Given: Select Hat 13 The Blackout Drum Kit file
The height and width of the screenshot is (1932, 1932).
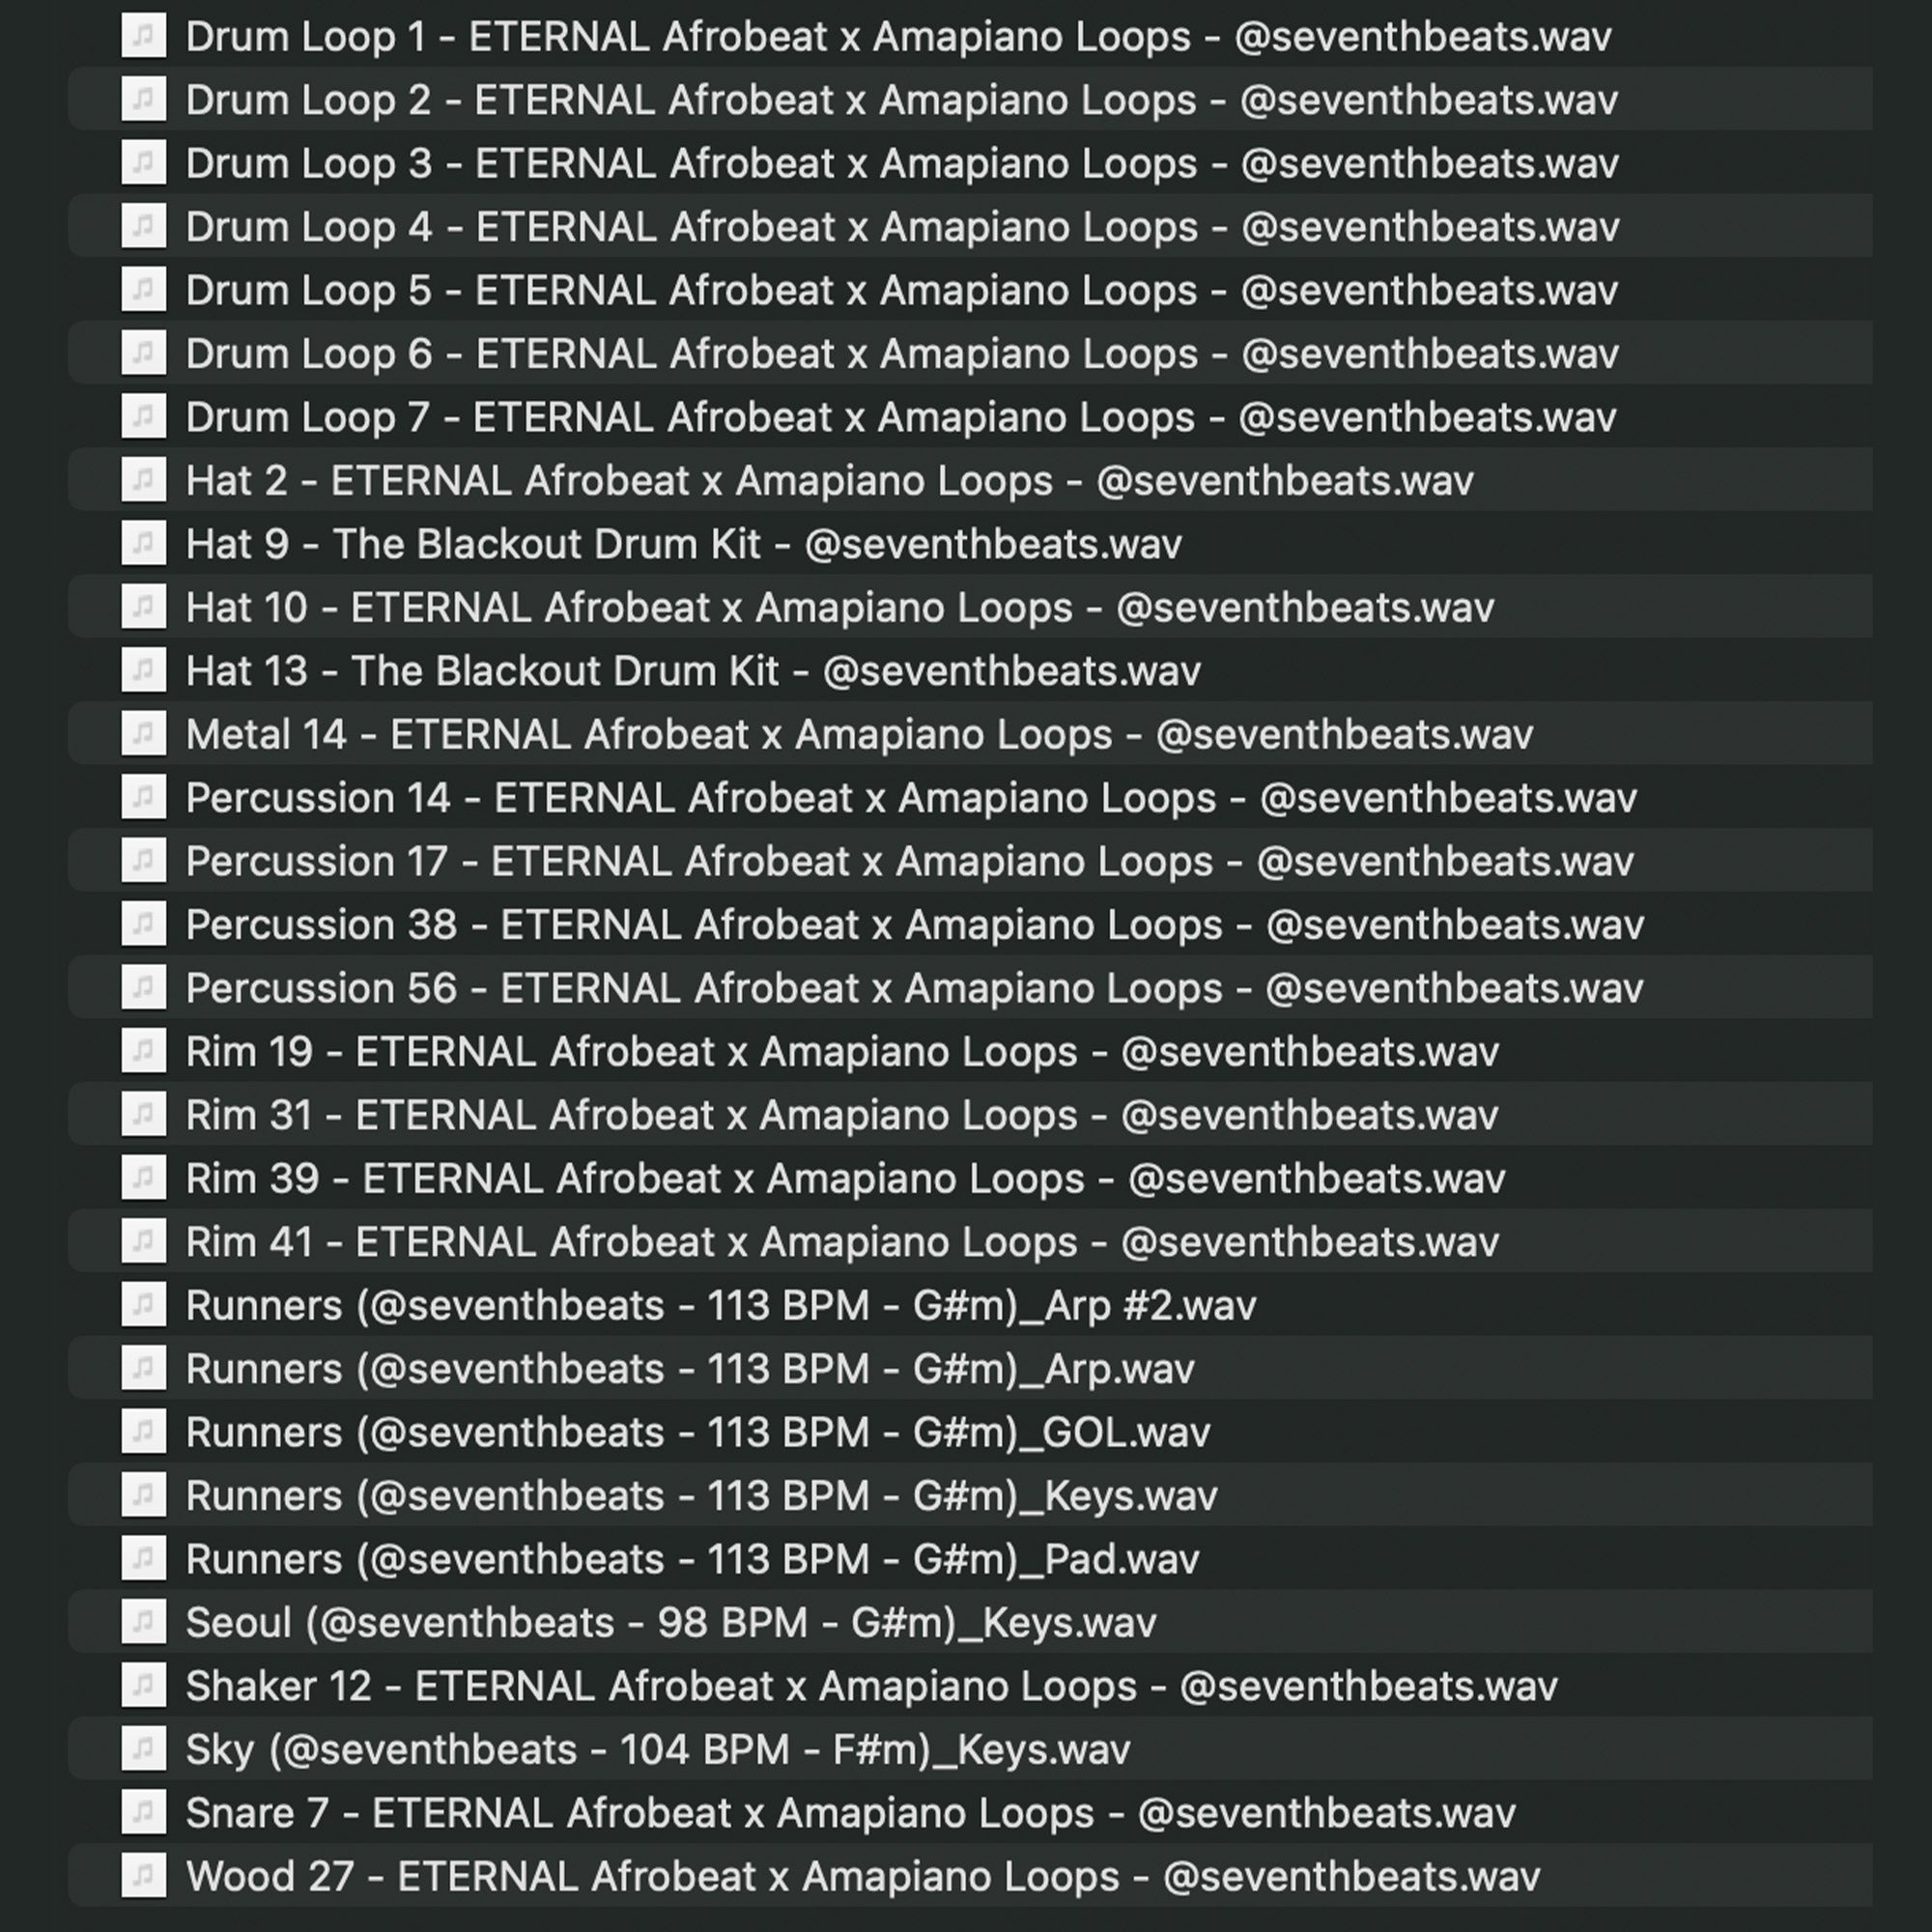Looking at the screenshot, I should tap(693, 671).
